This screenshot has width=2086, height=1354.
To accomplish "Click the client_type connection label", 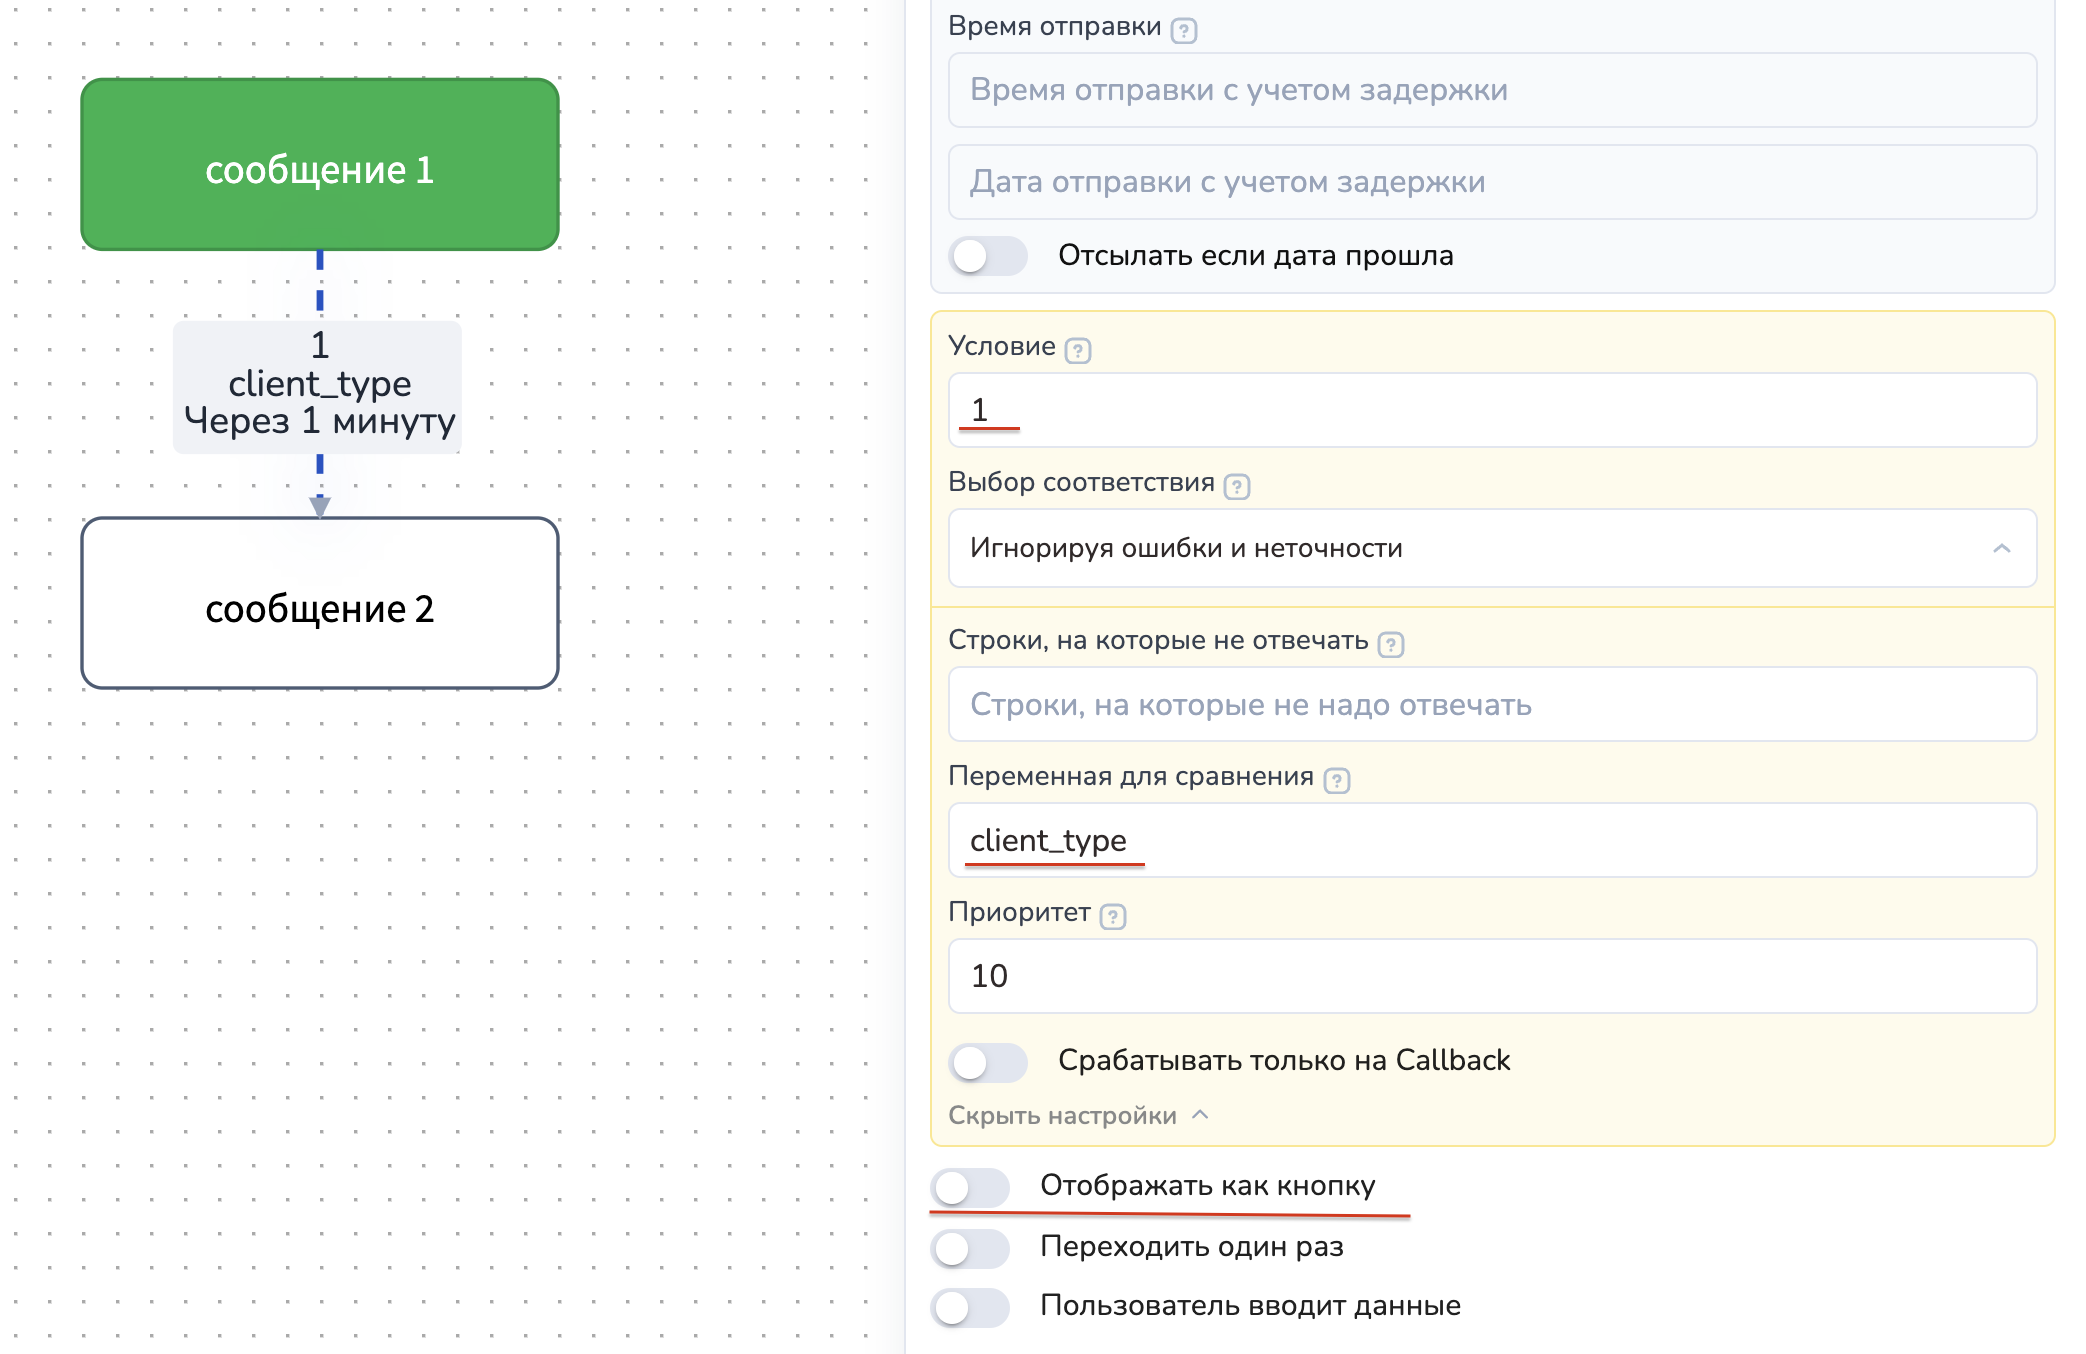I will (318, 386).
